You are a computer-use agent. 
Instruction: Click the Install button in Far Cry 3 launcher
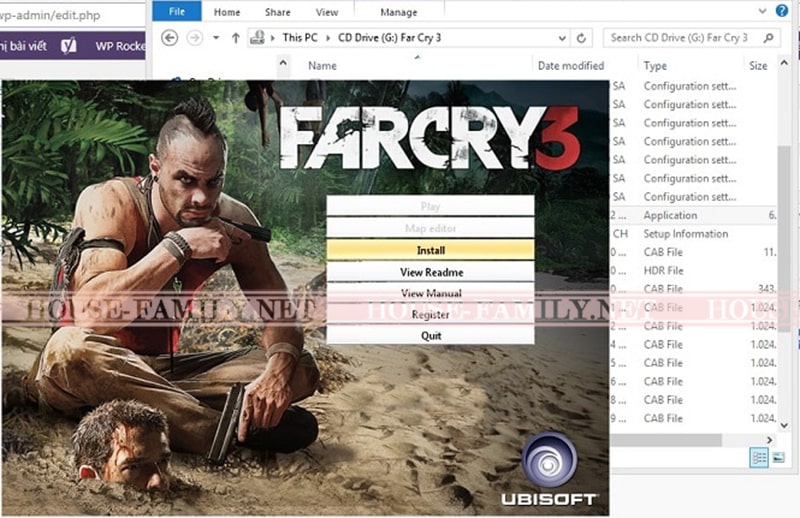(431, 250)
